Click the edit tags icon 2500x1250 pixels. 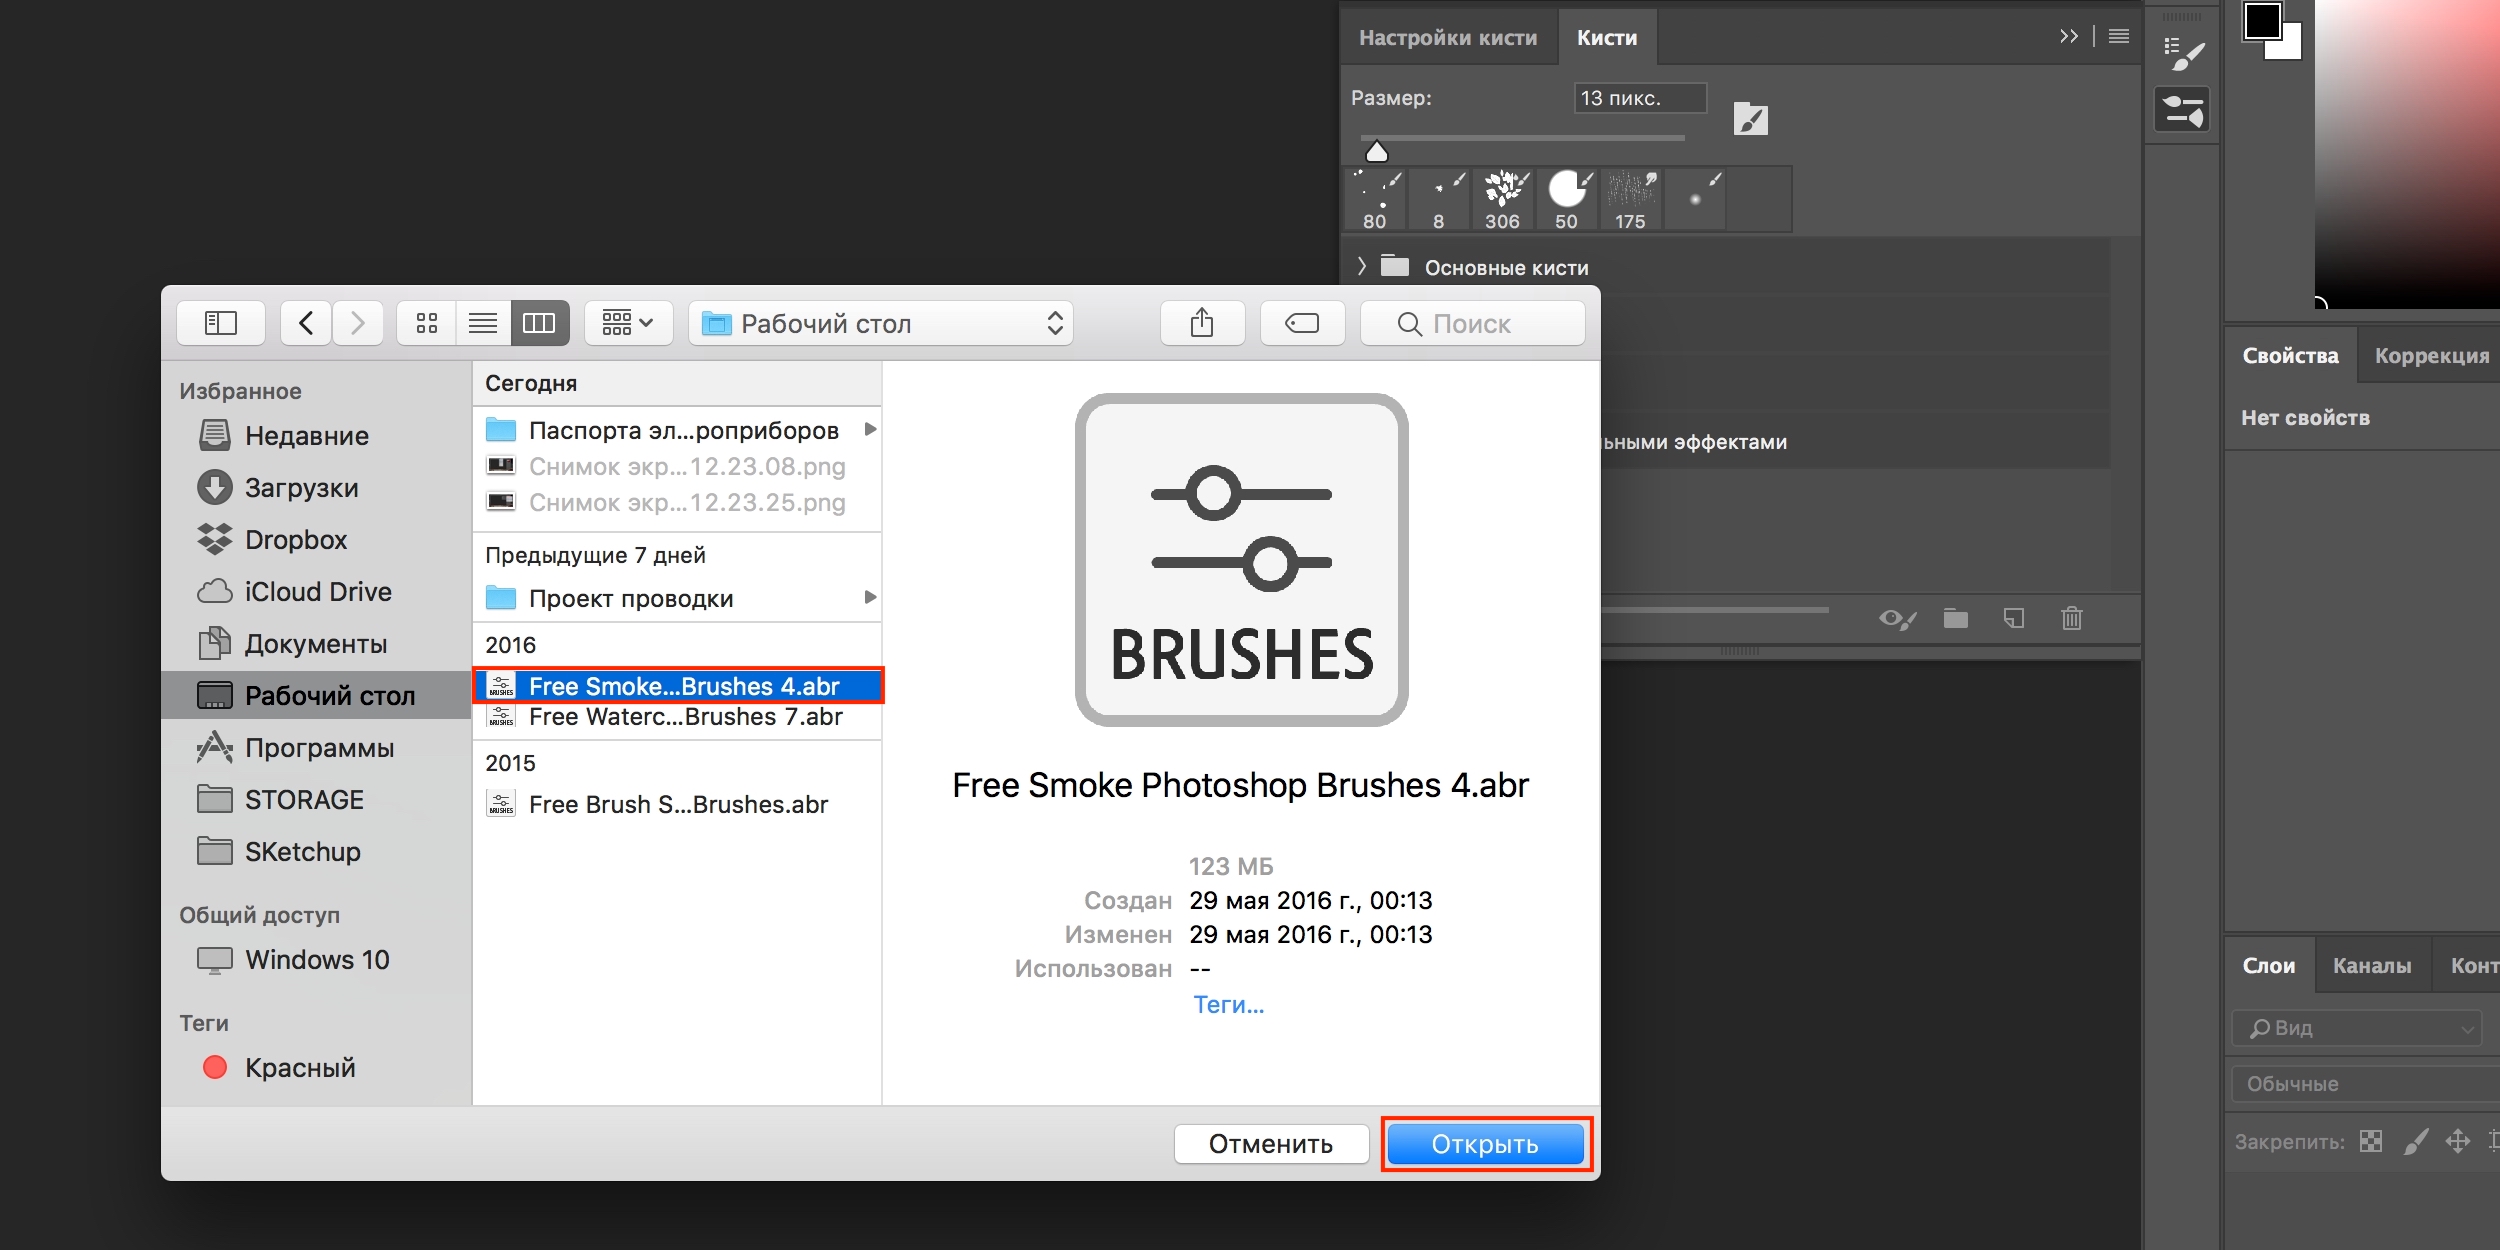pos(1302,323)
